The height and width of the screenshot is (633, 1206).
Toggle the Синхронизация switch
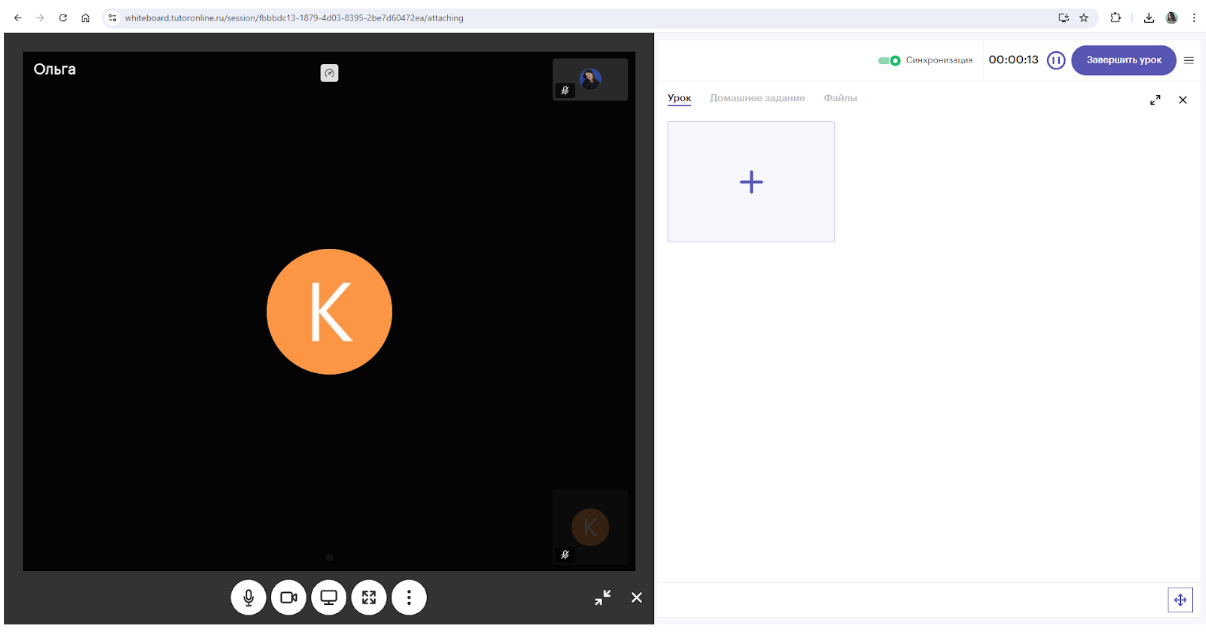(x=889, y=60)
